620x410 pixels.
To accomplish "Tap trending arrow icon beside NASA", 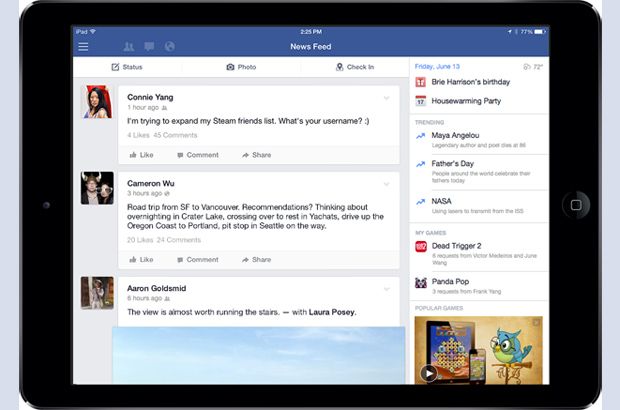I will click(421, 202).
